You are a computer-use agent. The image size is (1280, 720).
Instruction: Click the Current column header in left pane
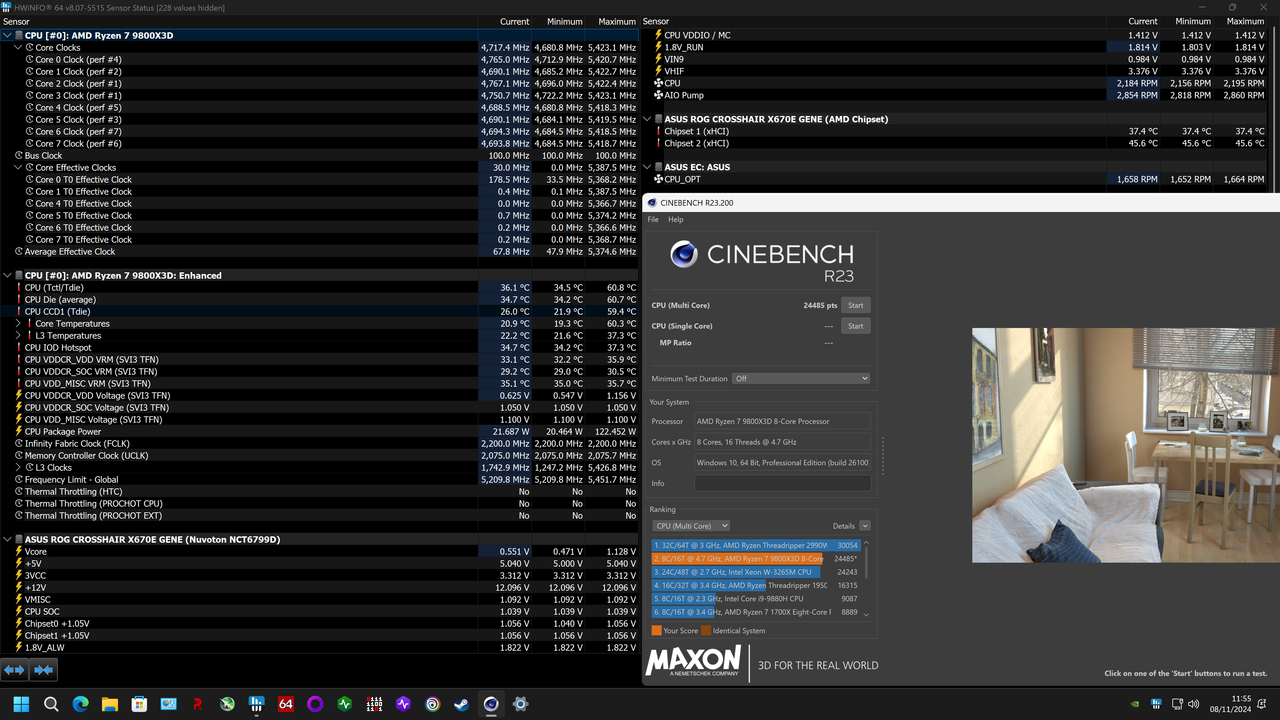515,21
